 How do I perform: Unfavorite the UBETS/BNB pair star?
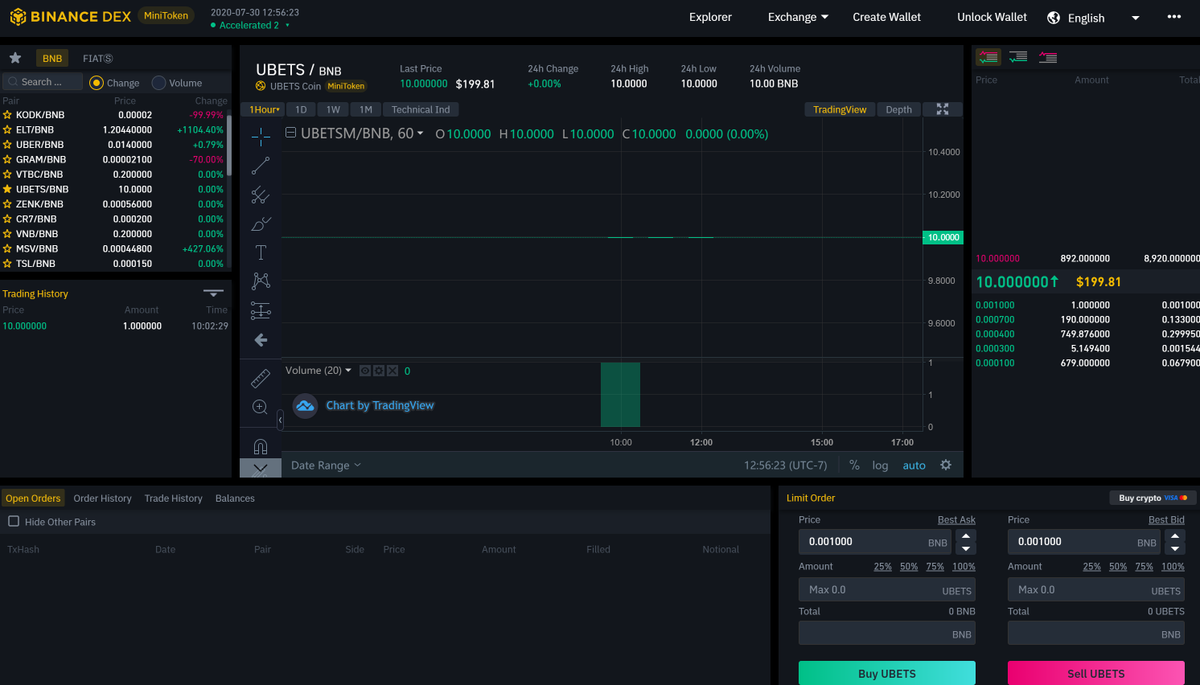(8, 189)
